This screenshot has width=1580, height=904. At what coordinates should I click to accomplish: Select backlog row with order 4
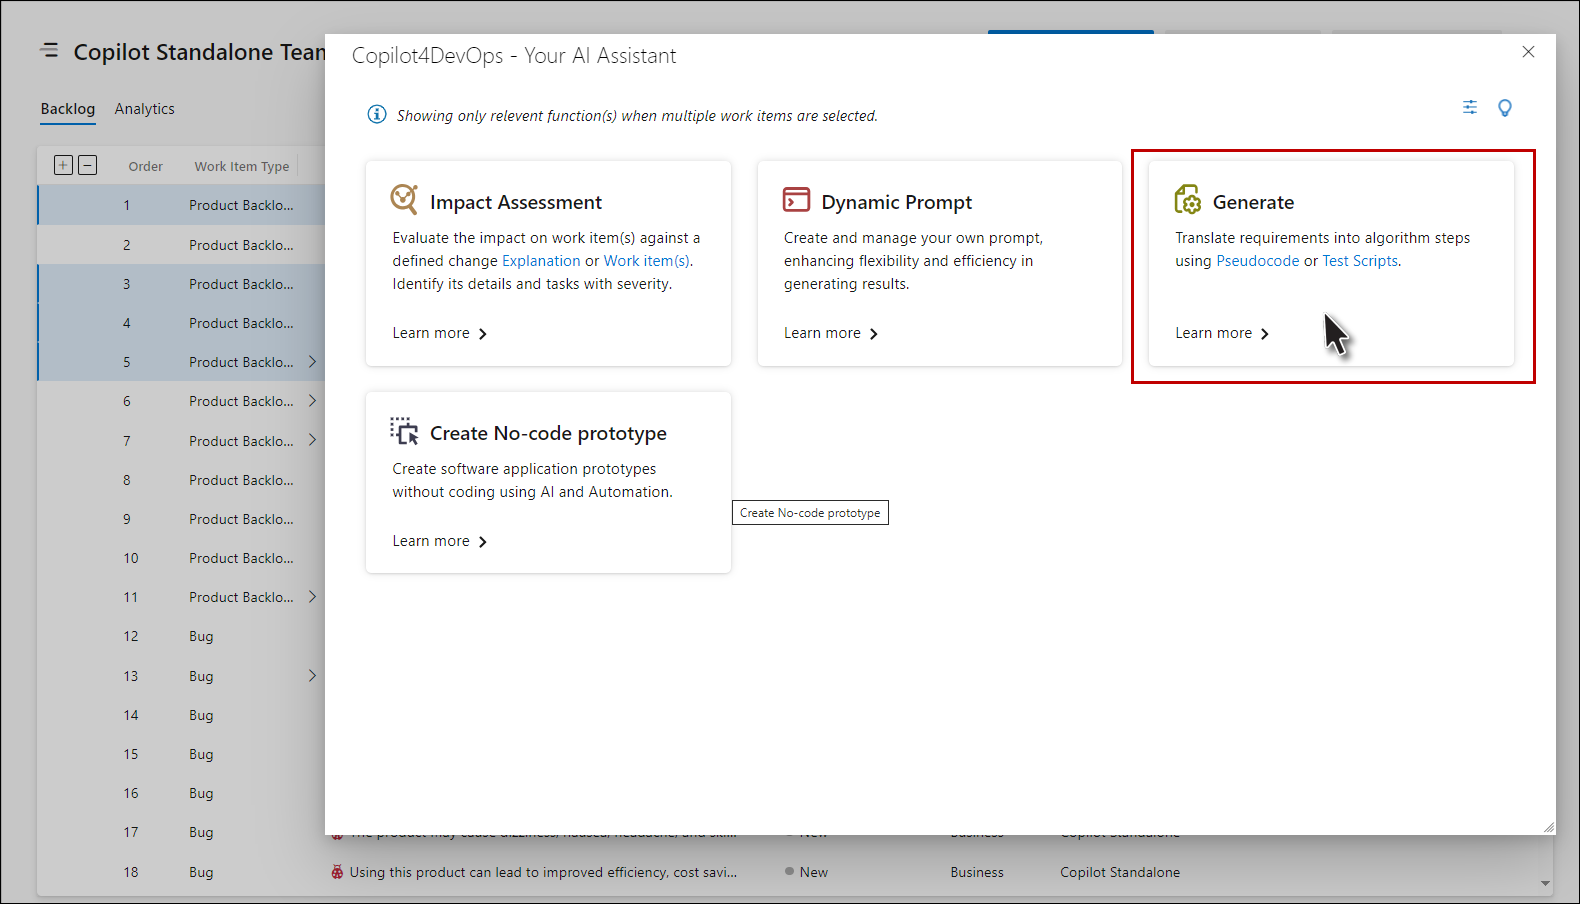click(181, 323)
